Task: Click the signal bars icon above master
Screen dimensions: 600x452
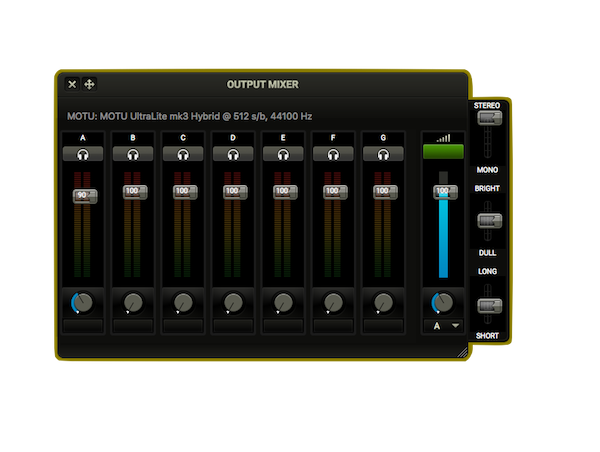Action: pos(443,138)
